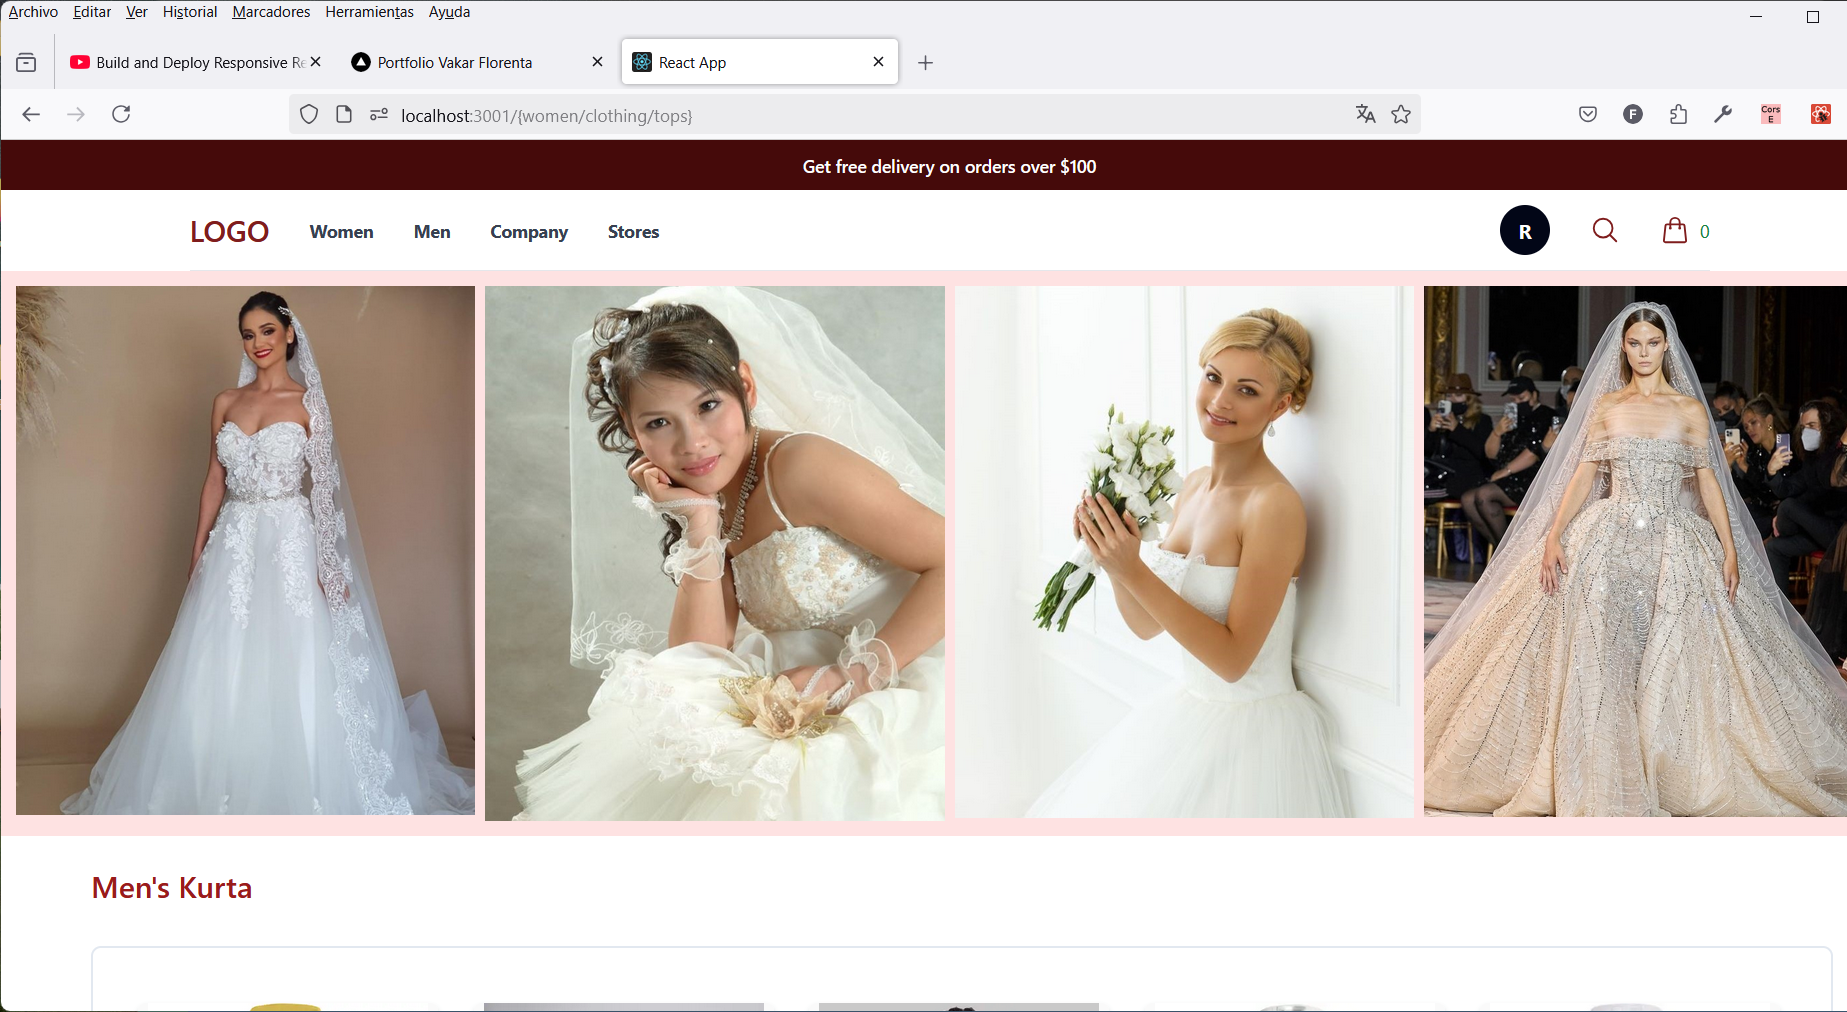Open the list all tabs button
Image resolution: width=1847 pixels, height=1012 pixels.
tap(27, 62)
